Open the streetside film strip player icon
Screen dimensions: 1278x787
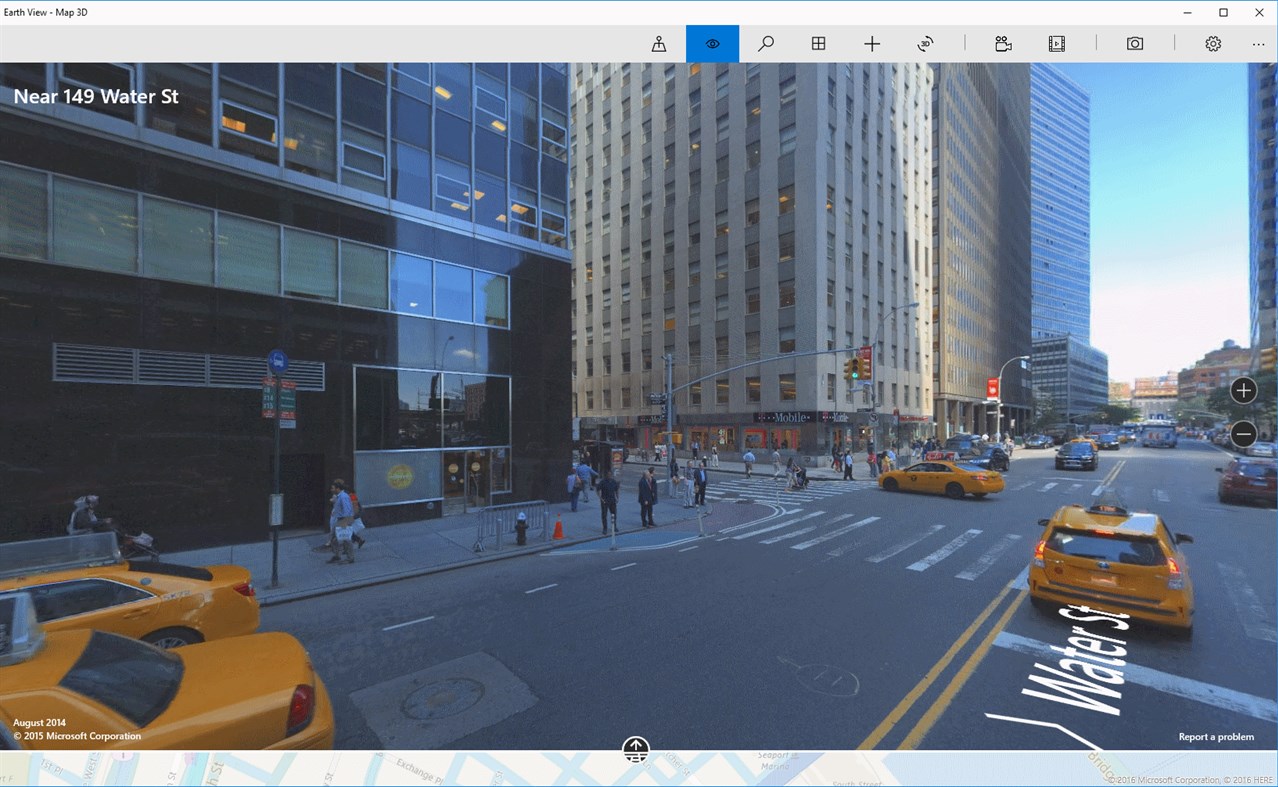tap(1056, 43)
